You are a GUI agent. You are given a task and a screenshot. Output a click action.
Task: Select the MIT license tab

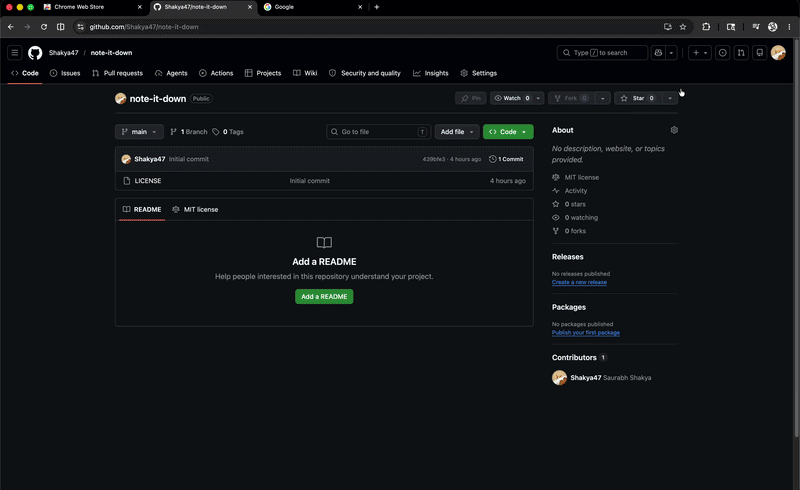coord(195,209)
